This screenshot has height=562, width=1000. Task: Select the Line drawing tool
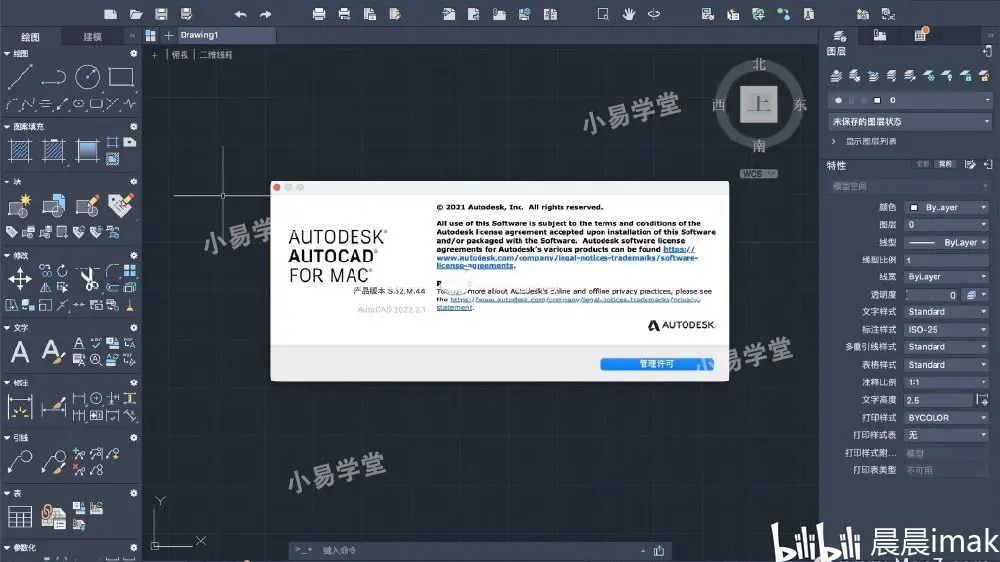coord(20,77)
